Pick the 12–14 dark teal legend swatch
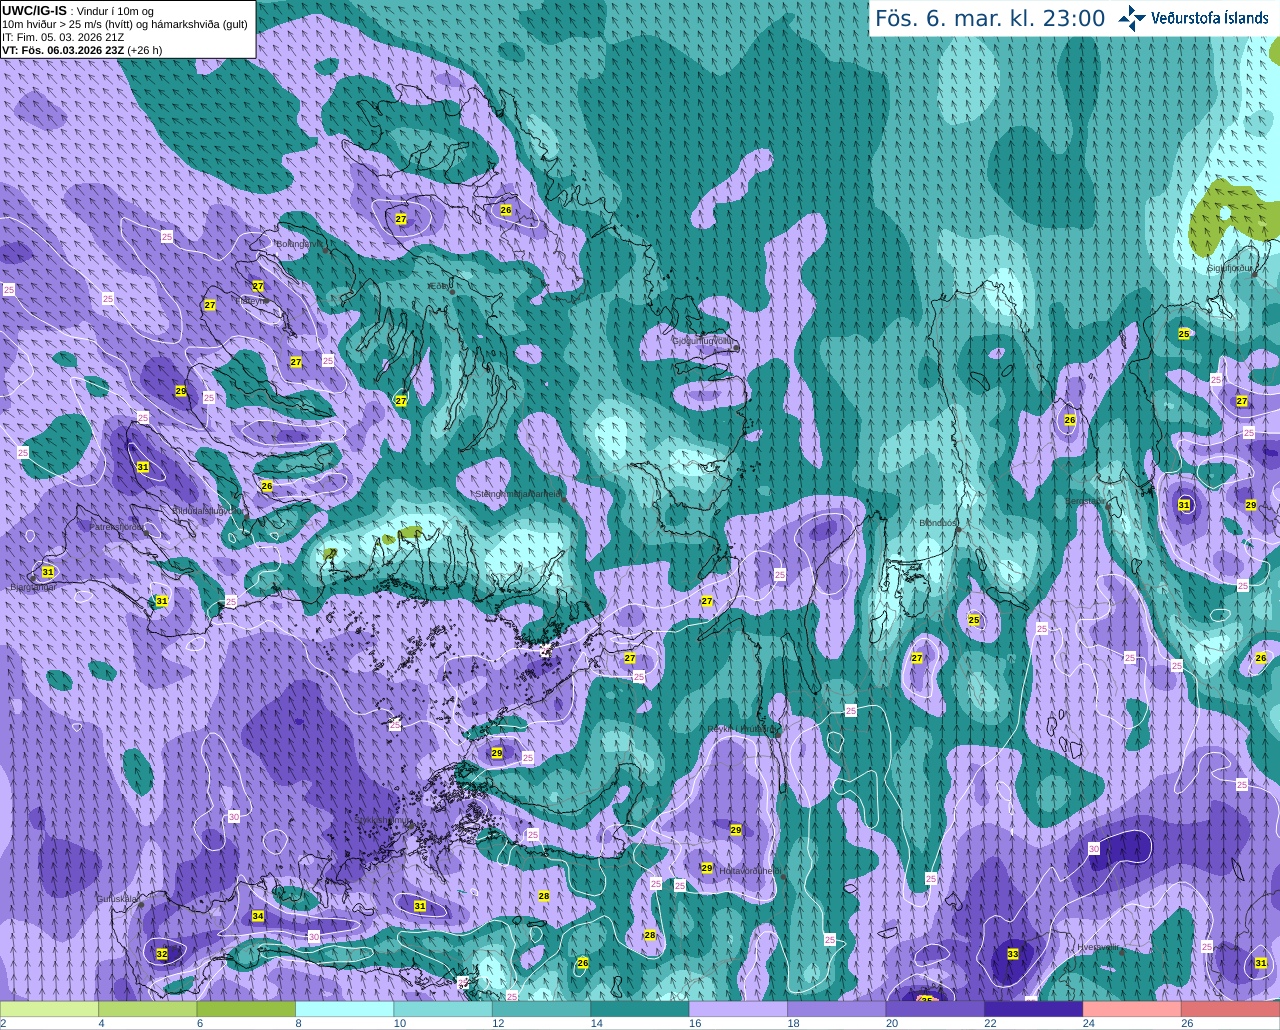The image size is (1280, 1030). click(541, 1009)
